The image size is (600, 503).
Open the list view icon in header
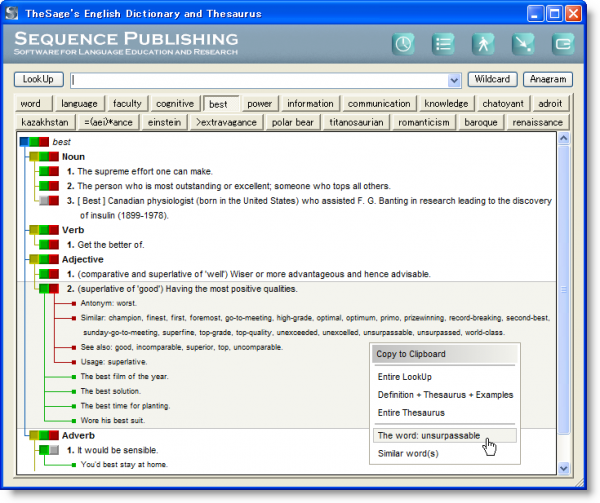coord(443,44)
